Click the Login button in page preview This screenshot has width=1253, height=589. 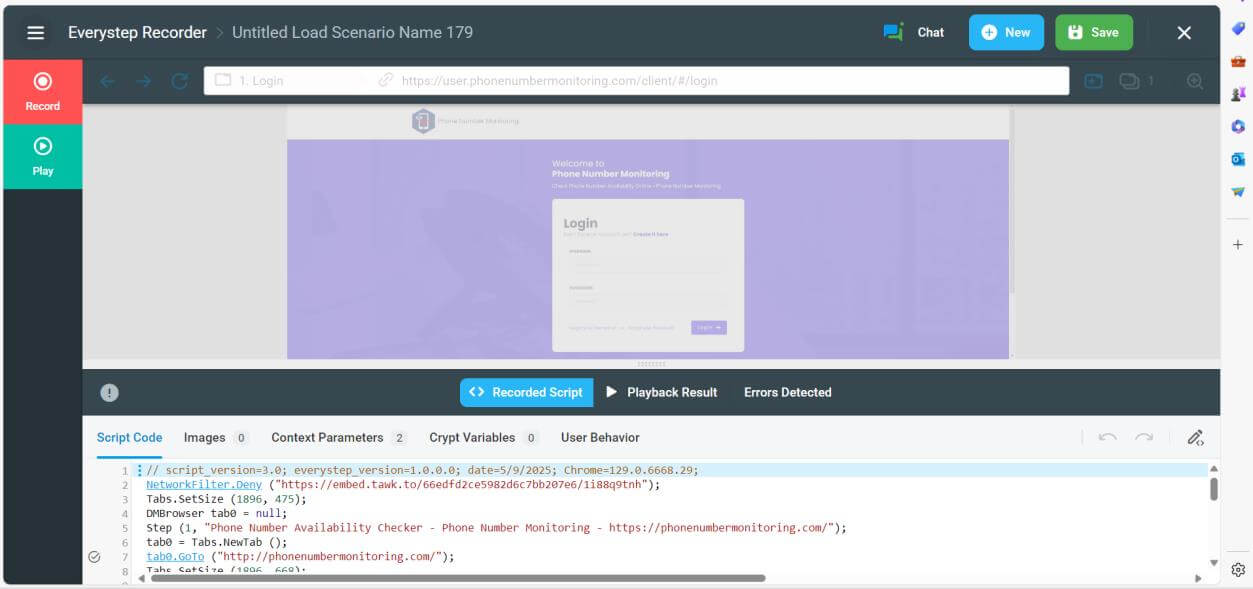point(708,327)
